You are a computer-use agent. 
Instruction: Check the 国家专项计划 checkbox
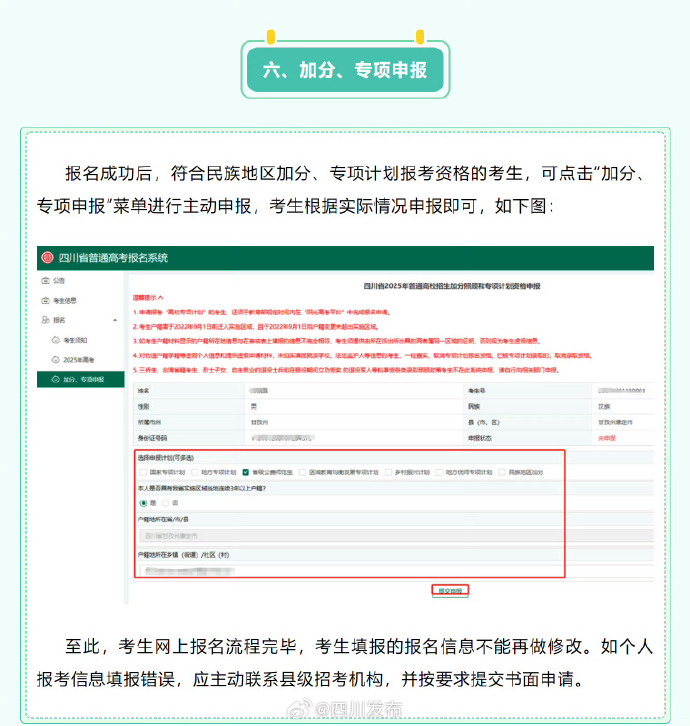[143, 472]
